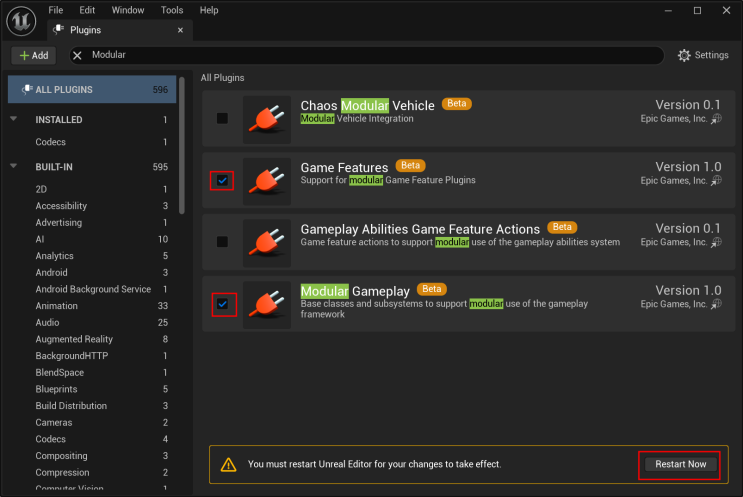Open Settings gear icon
The height and width of the screenshot is (497, 743).
click(684, 55)
